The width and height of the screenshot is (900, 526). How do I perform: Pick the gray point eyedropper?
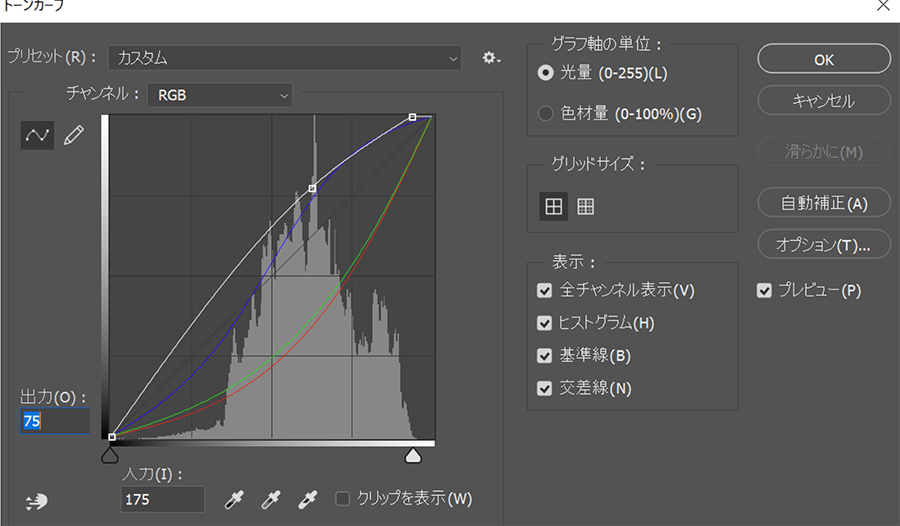271,500
